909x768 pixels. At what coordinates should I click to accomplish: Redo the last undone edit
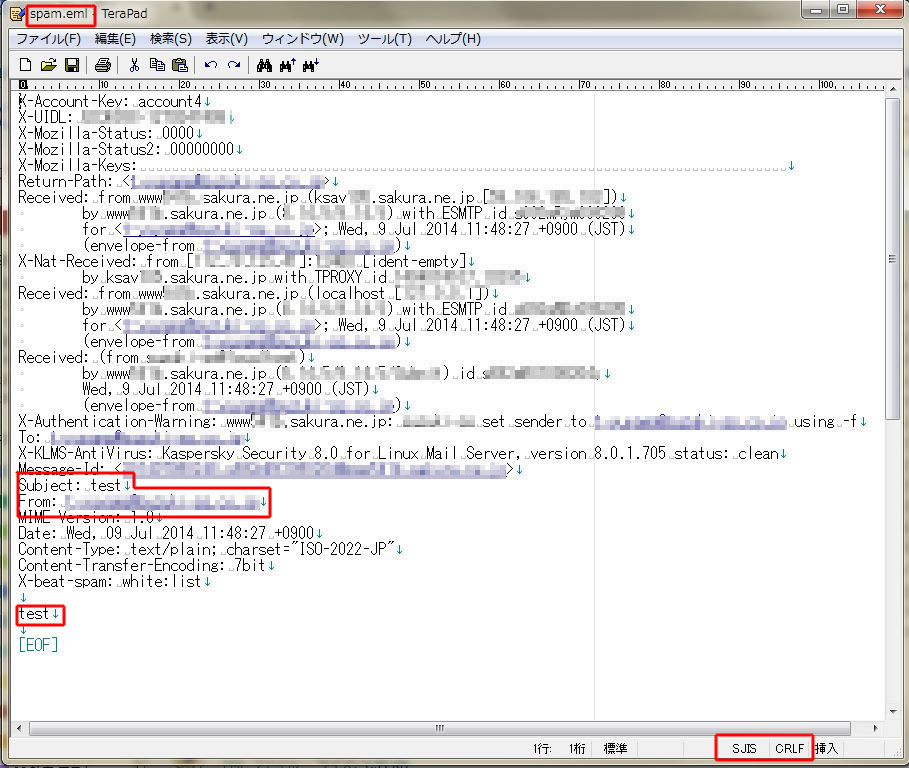click(234, 65)
